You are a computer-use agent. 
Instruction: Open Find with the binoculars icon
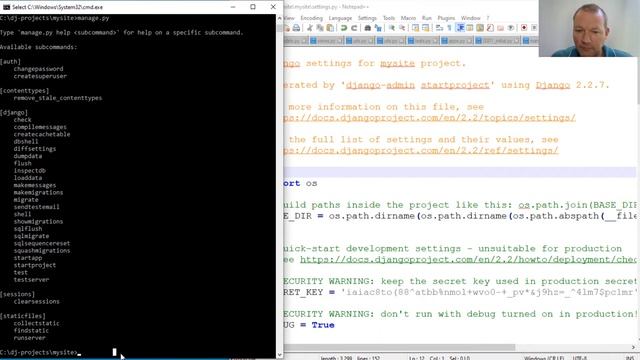[367, 28]
